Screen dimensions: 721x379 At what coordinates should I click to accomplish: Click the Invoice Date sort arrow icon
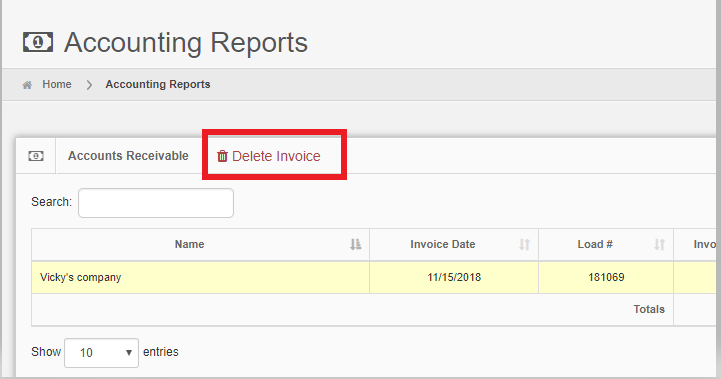525,244
